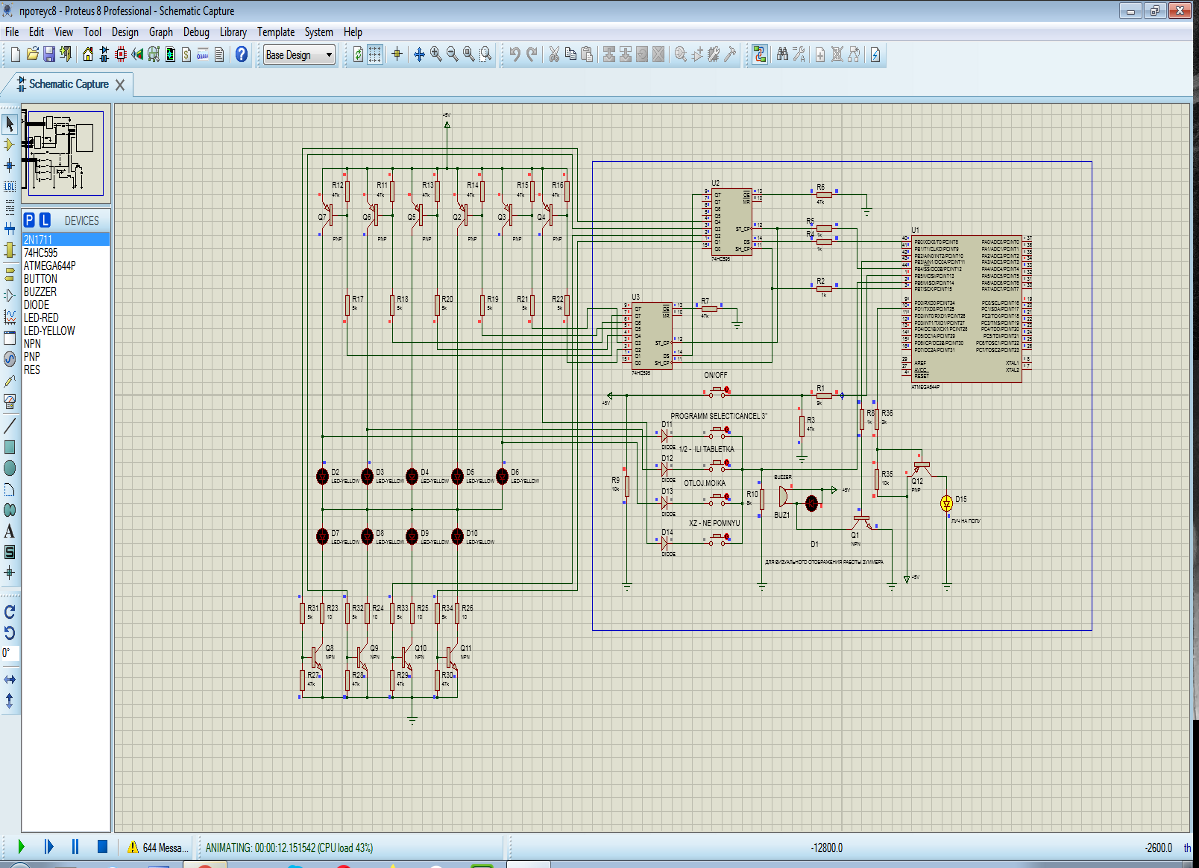Open the 644 Messages log

[x=157, y=847]
